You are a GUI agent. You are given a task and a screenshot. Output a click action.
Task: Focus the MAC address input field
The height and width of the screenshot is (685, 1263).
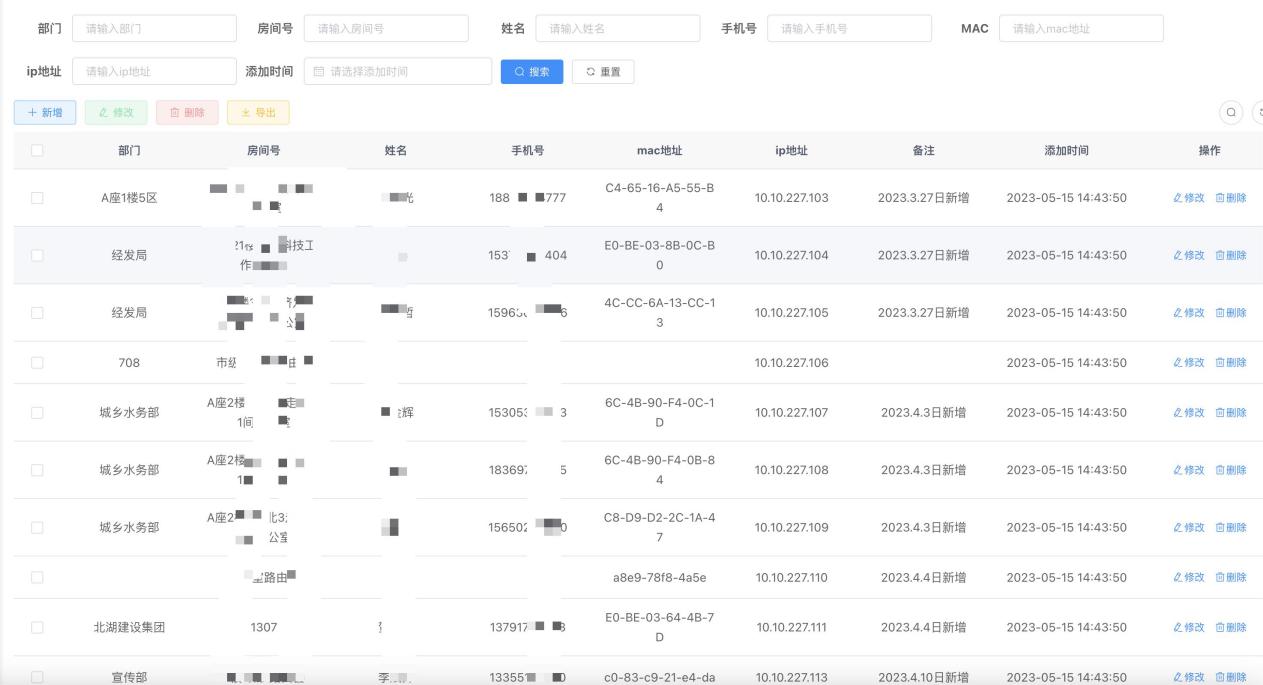[x=1081, y=29]
